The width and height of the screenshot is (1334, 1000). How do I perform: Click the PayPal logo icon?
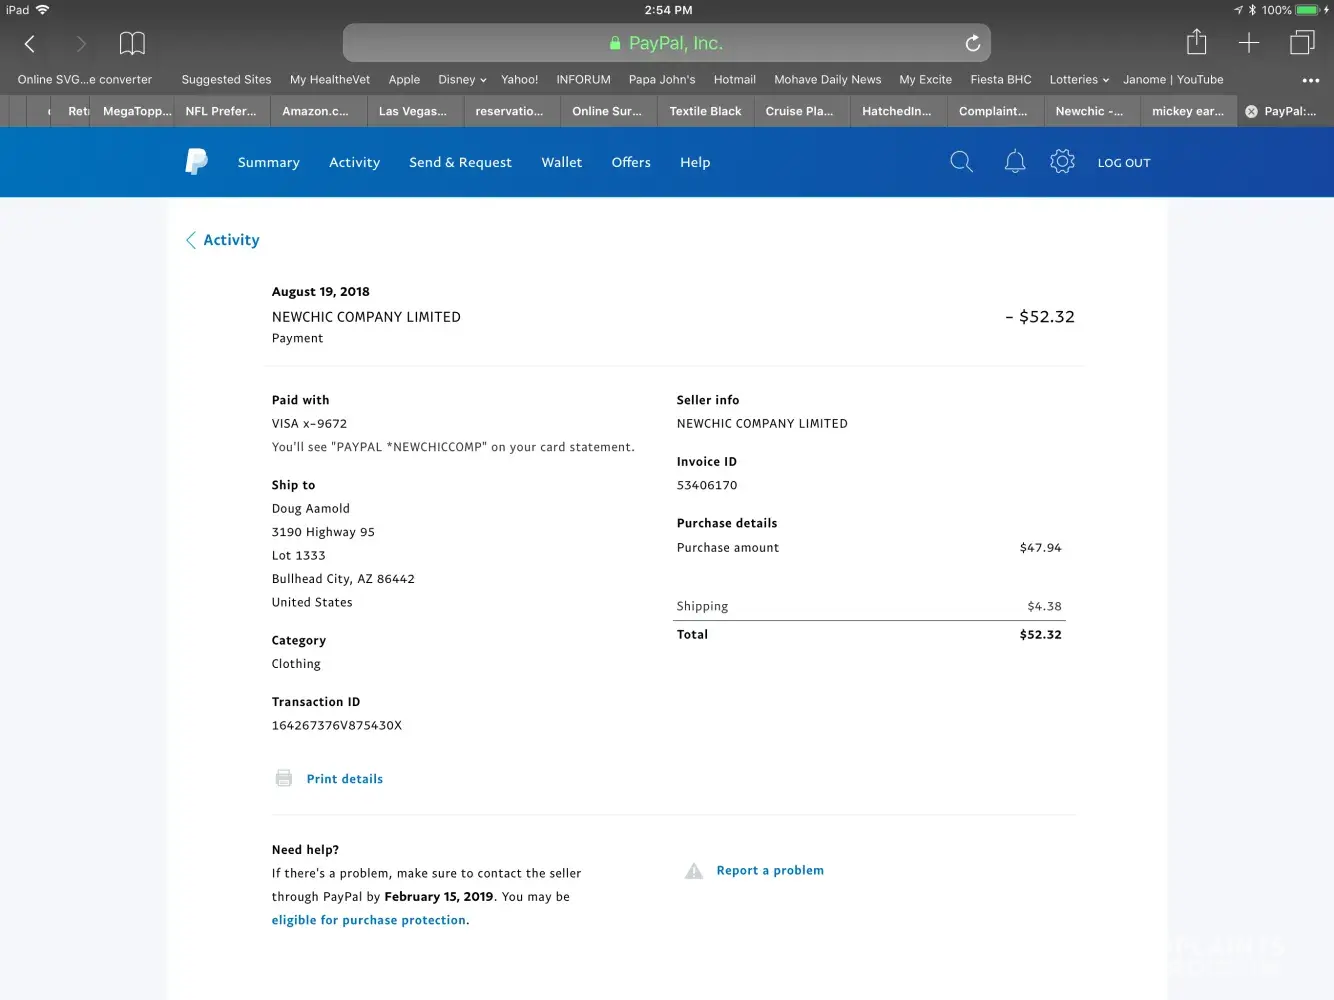click(x=196, y=161)
